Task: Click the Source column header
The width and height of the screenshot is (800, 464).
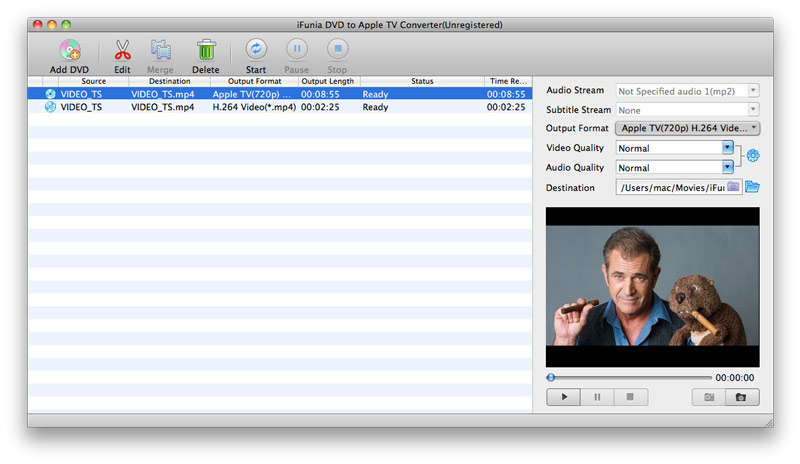Action: click(94, 81)
